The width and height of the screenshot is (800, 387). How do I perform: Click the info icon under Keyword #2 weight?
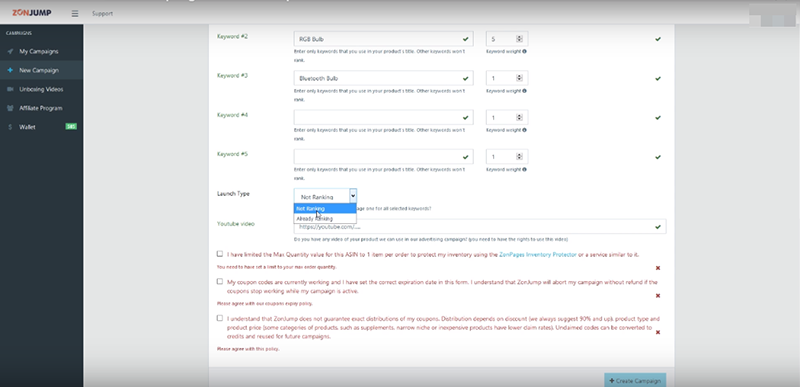point(524,51)
